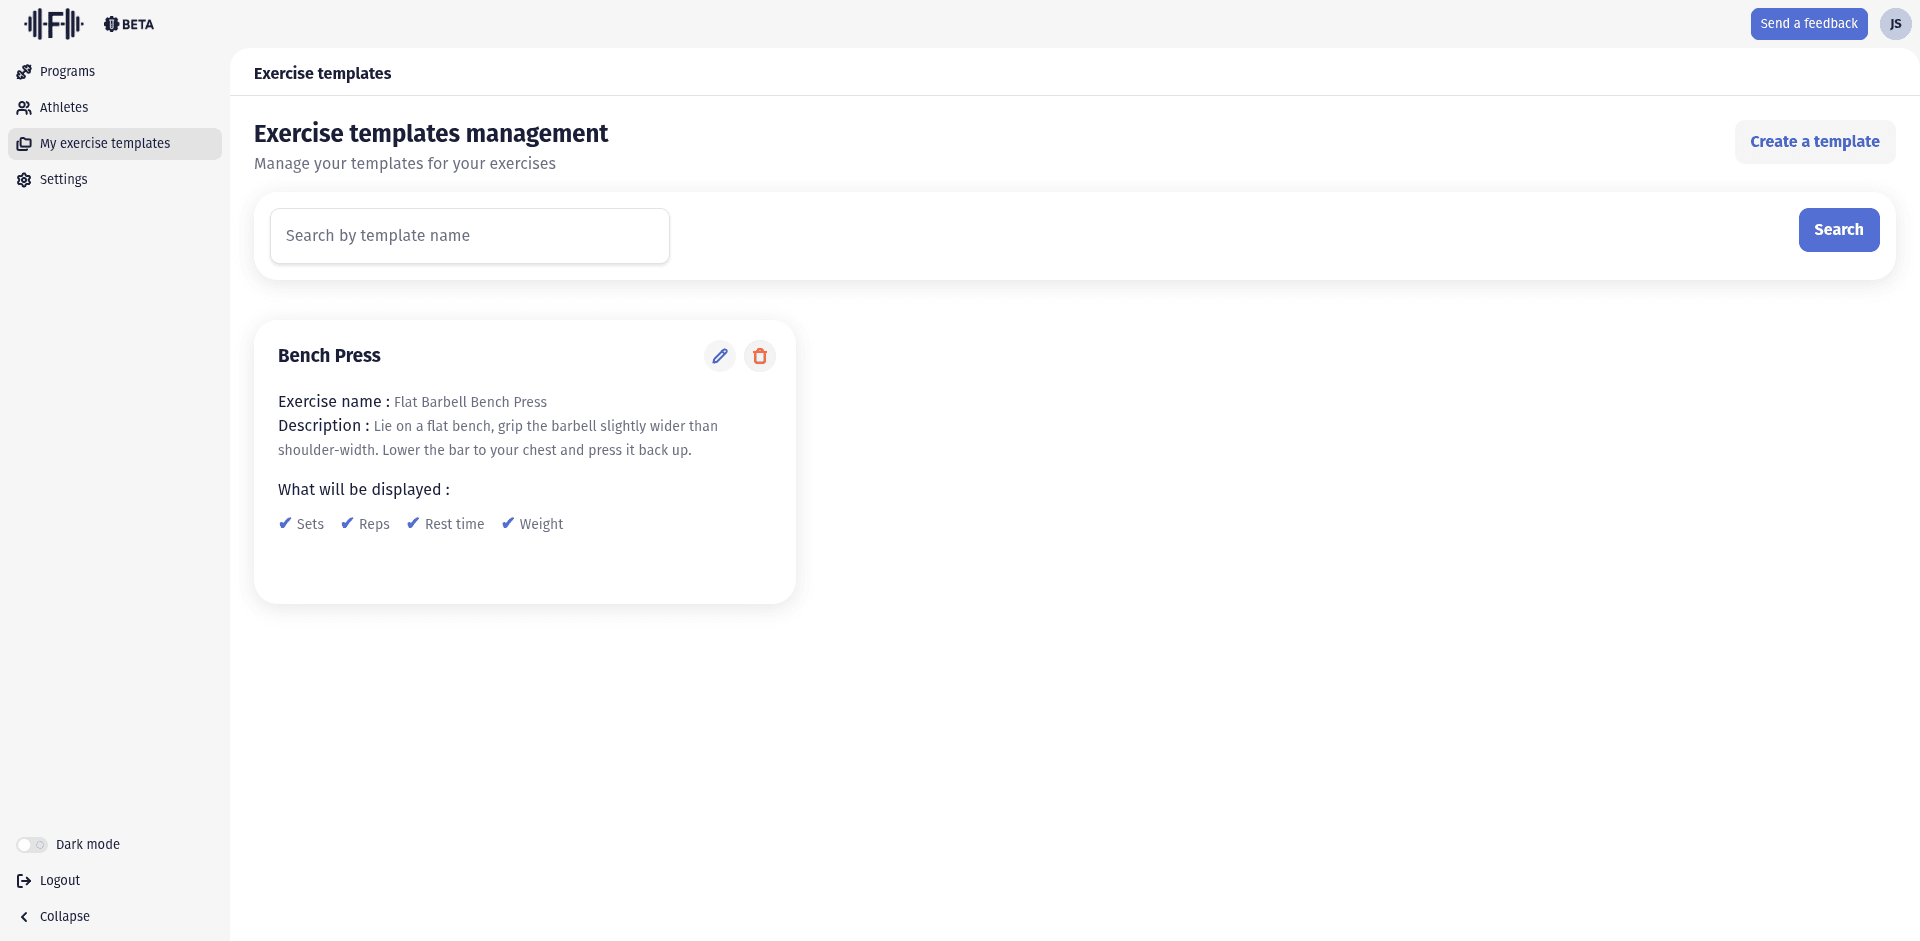Delete Bench Press template via trash icon

point(759,356)
